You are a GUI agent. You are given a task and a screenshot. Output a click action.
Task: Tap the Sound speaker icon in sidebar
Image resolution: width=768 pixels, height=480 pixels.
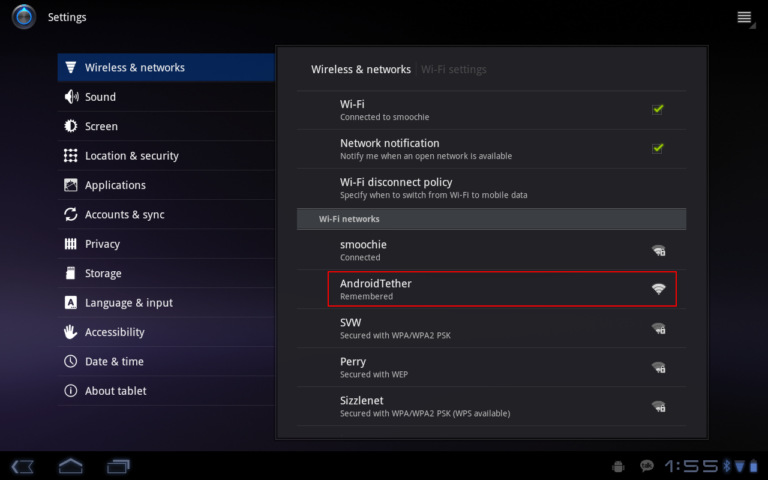[x=71, y=97]
